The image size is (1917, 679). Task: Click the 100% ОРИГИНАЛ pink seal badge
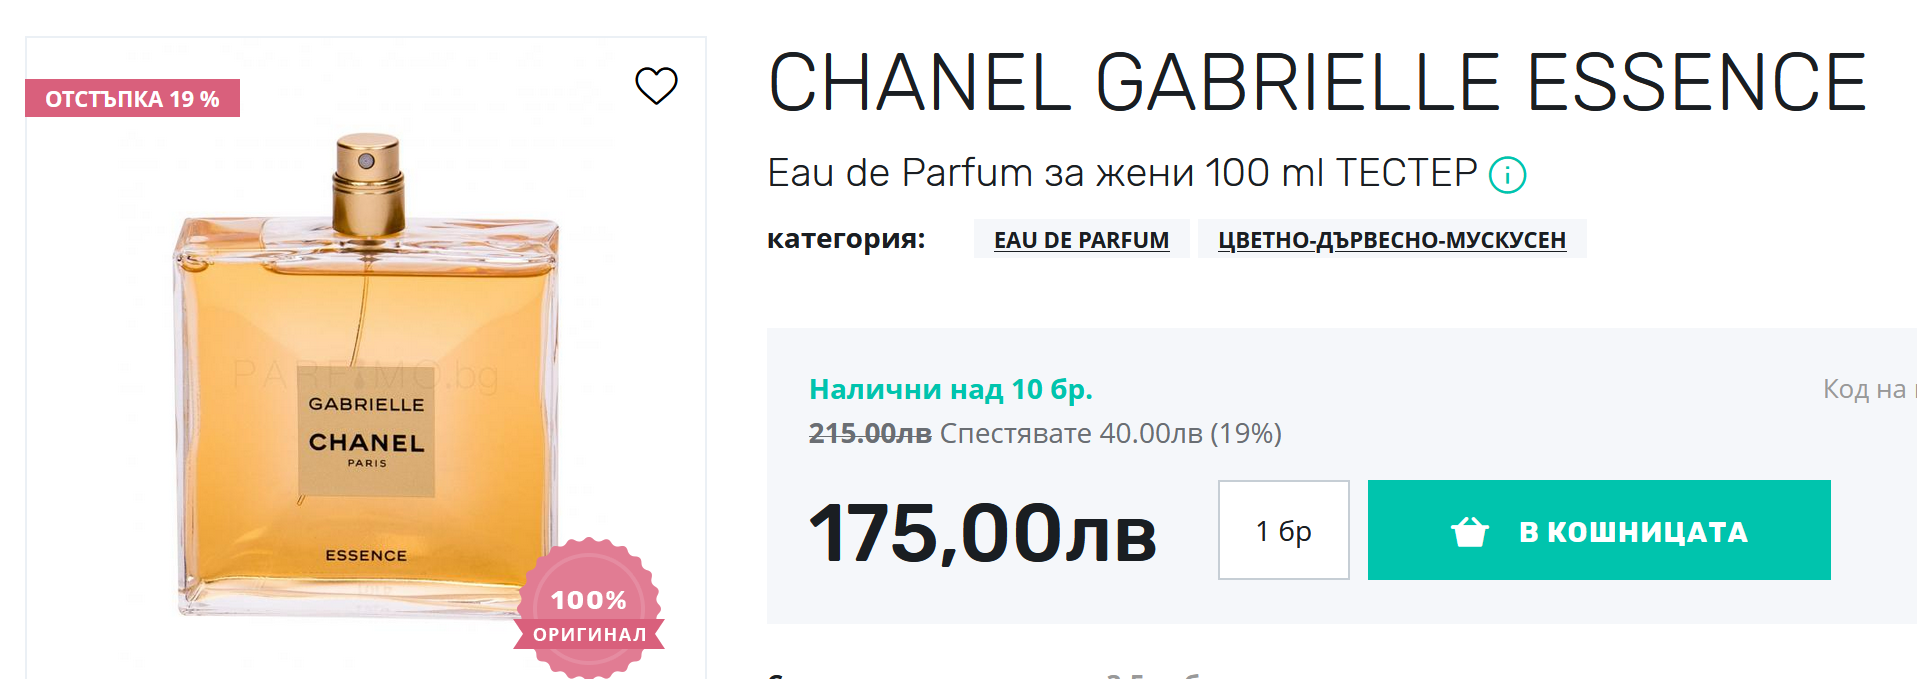point(589,608)
